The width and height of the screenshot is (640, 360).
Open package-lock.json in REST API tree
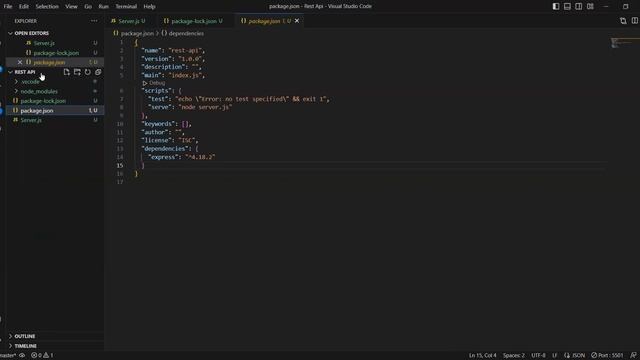43,101
